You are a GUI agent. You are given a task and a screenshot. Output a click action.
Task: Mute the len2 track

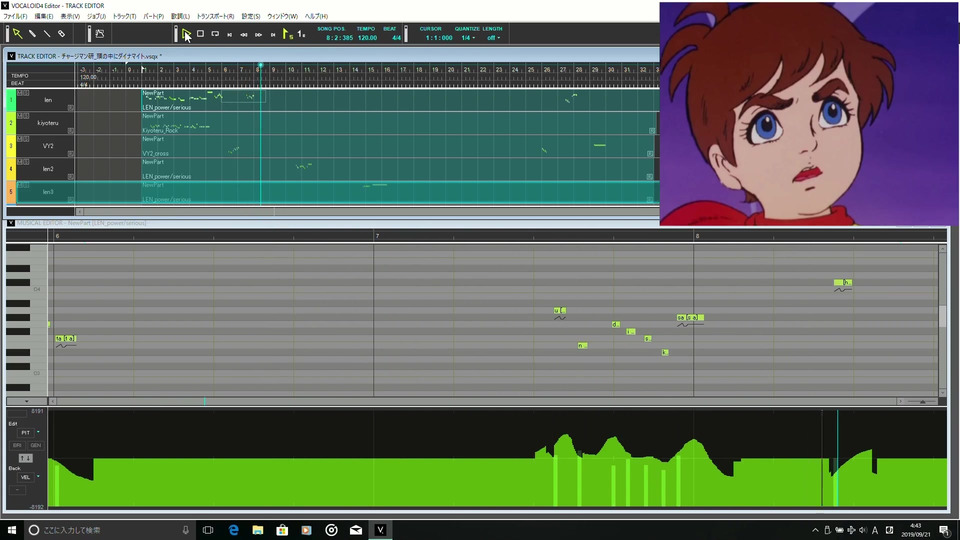click(x=20, y=162)
